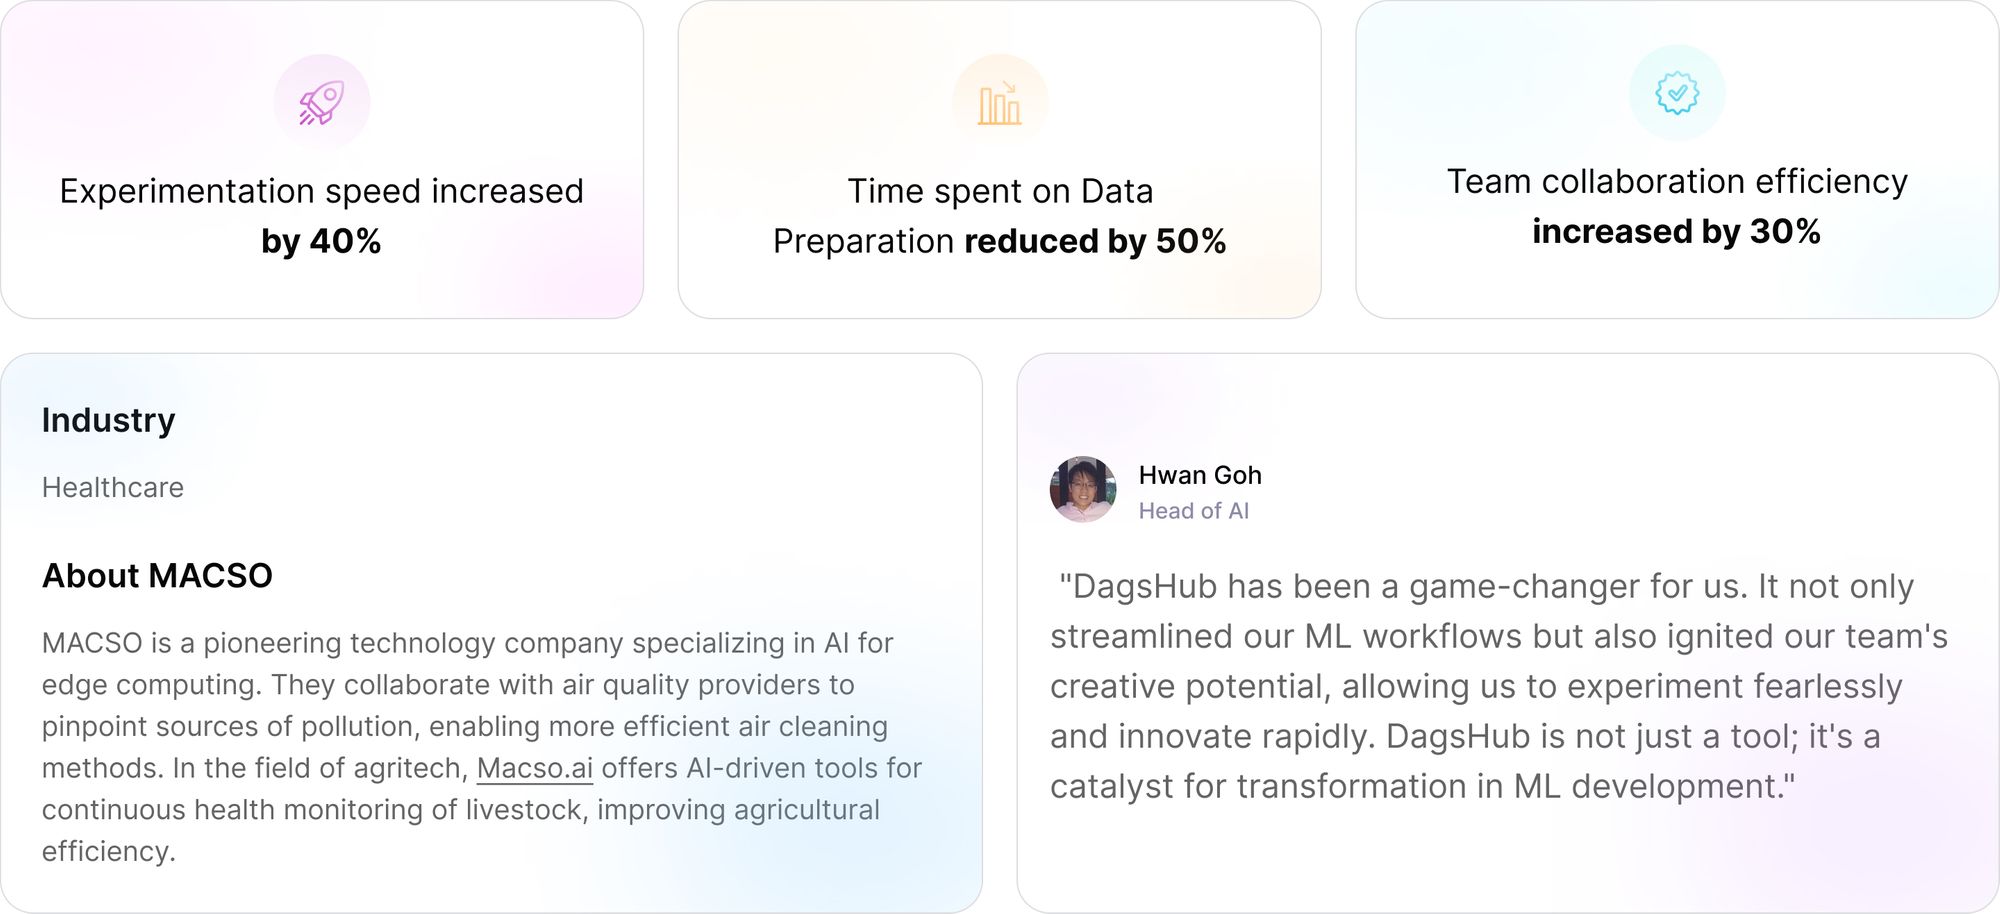
Task: Select the bold "by 40%" figure
Action: [x=321, y=241]
